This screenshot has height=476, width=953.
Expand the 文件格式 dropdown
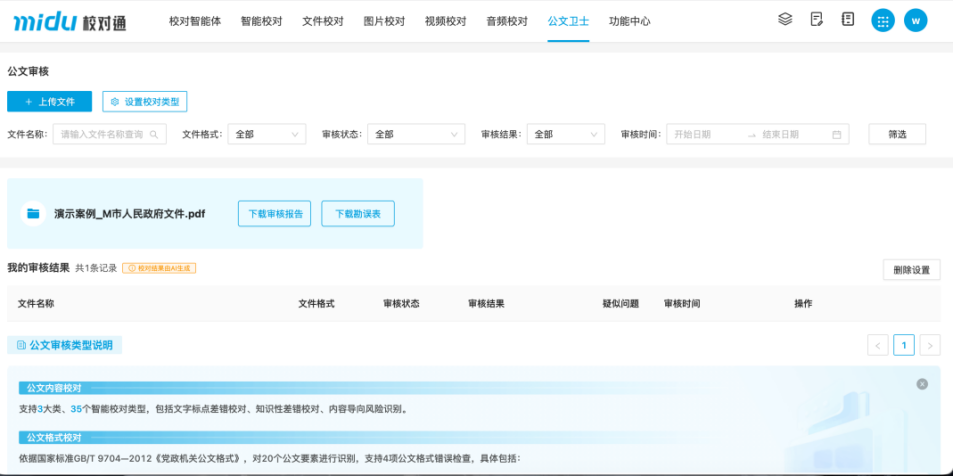click(x=267, y=134)
